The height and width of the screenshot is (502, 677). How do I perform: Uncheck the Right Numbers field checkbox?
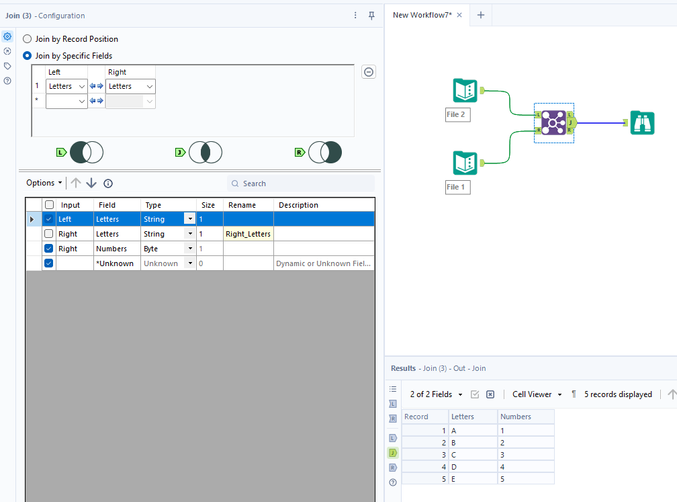(49, 248)
